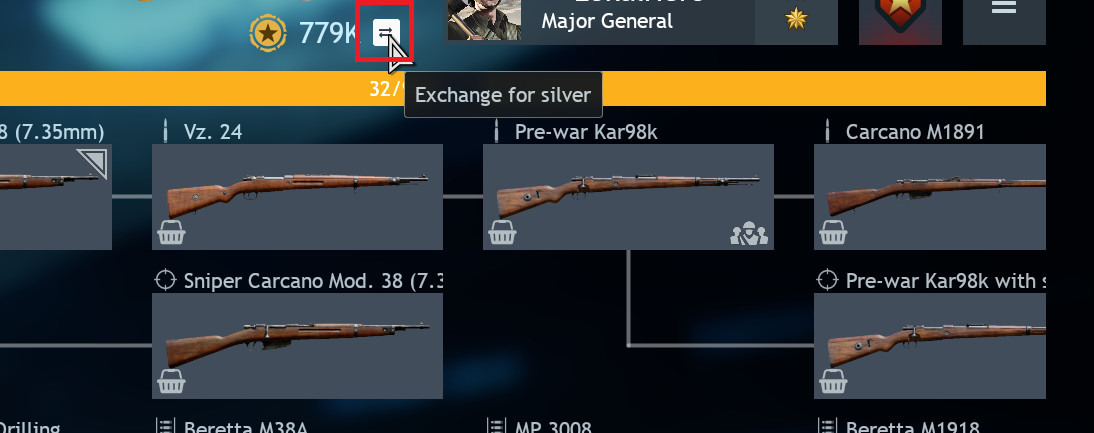Click the Carcano M1891 shopping basket icon
The height and width of the screenshot is (433, 1094).
pyautogui.click(x=833, y=233)
